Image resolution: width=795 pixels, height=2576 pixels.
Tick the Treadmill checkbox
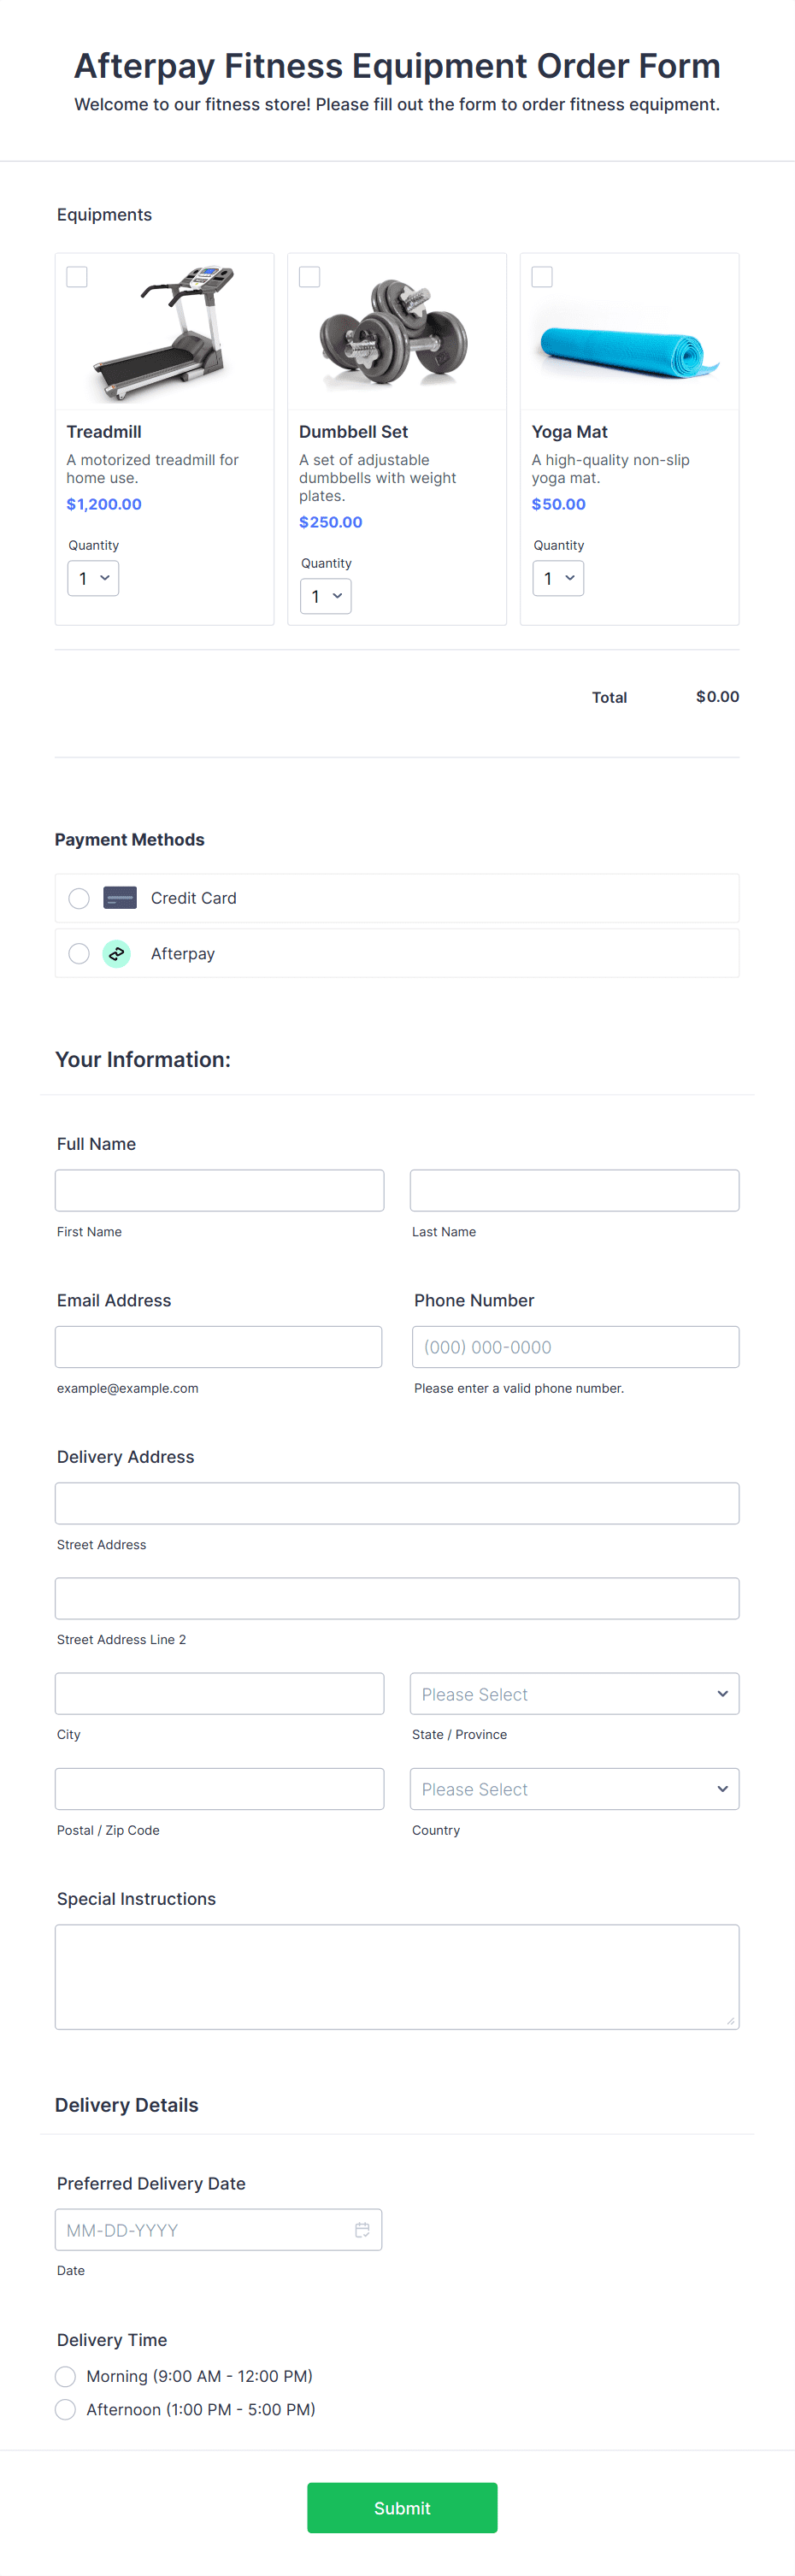point(77,277)
